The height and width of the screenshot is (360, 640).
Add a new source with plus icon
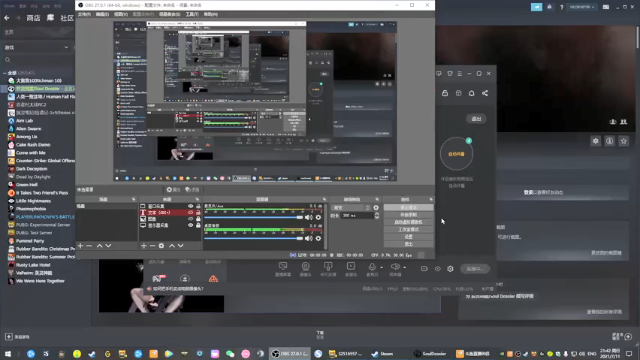click(x=144, y=246)
